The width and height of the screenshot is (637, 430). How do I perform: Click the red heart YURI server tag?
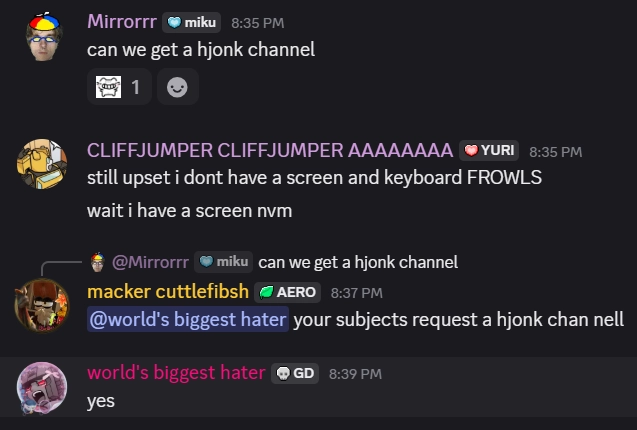(489, 151)
